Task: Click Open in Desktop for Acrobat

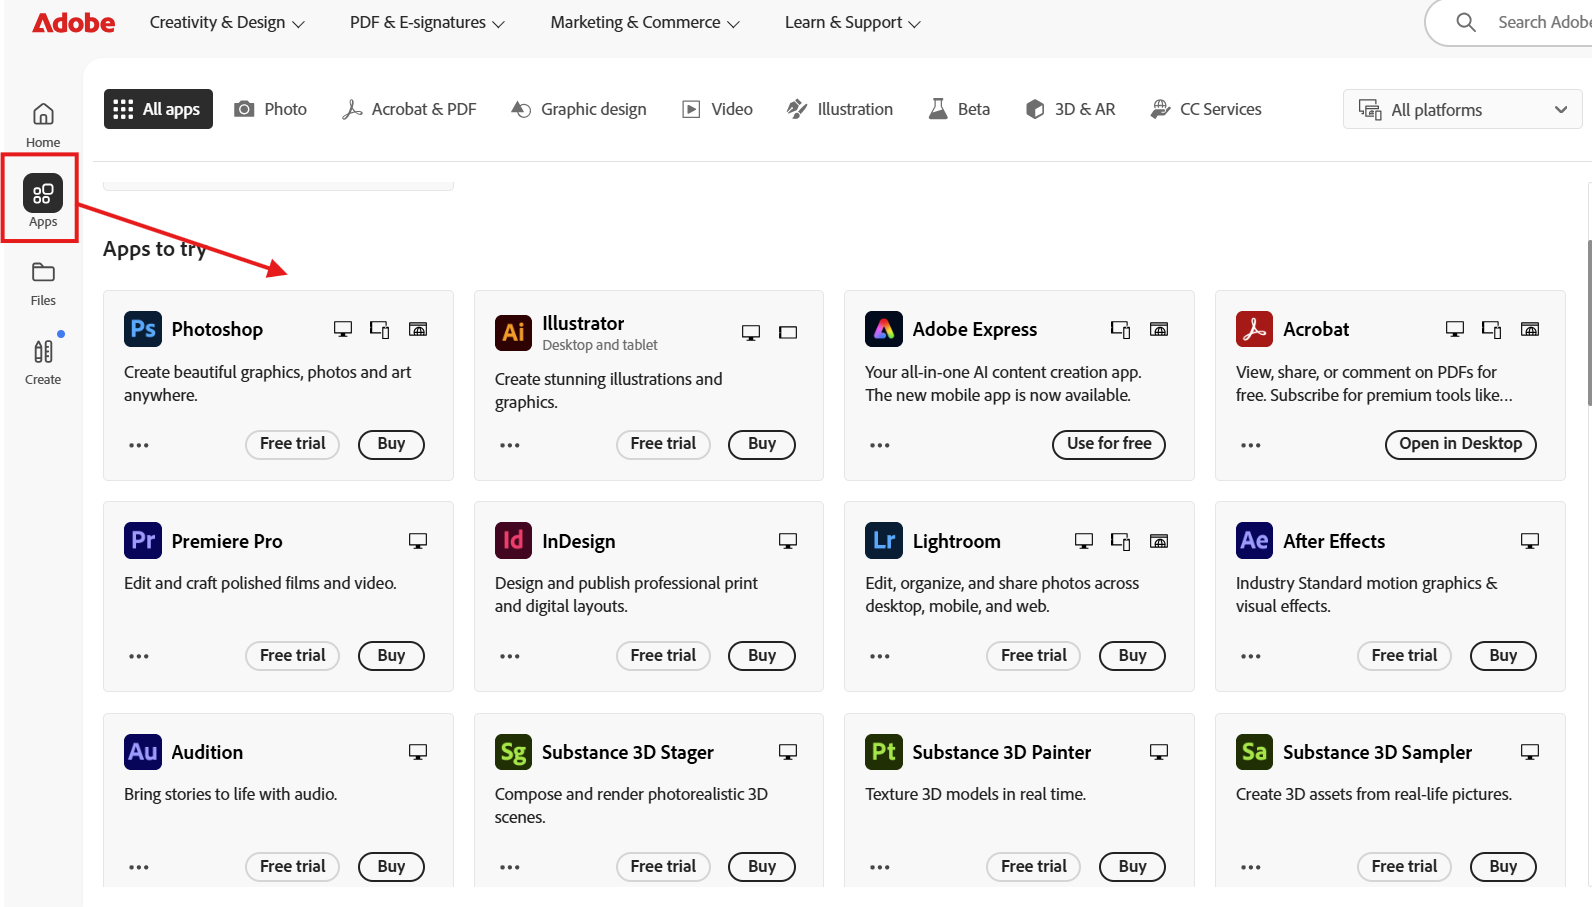Action: pyautogui.click(x=1461, y=444)
